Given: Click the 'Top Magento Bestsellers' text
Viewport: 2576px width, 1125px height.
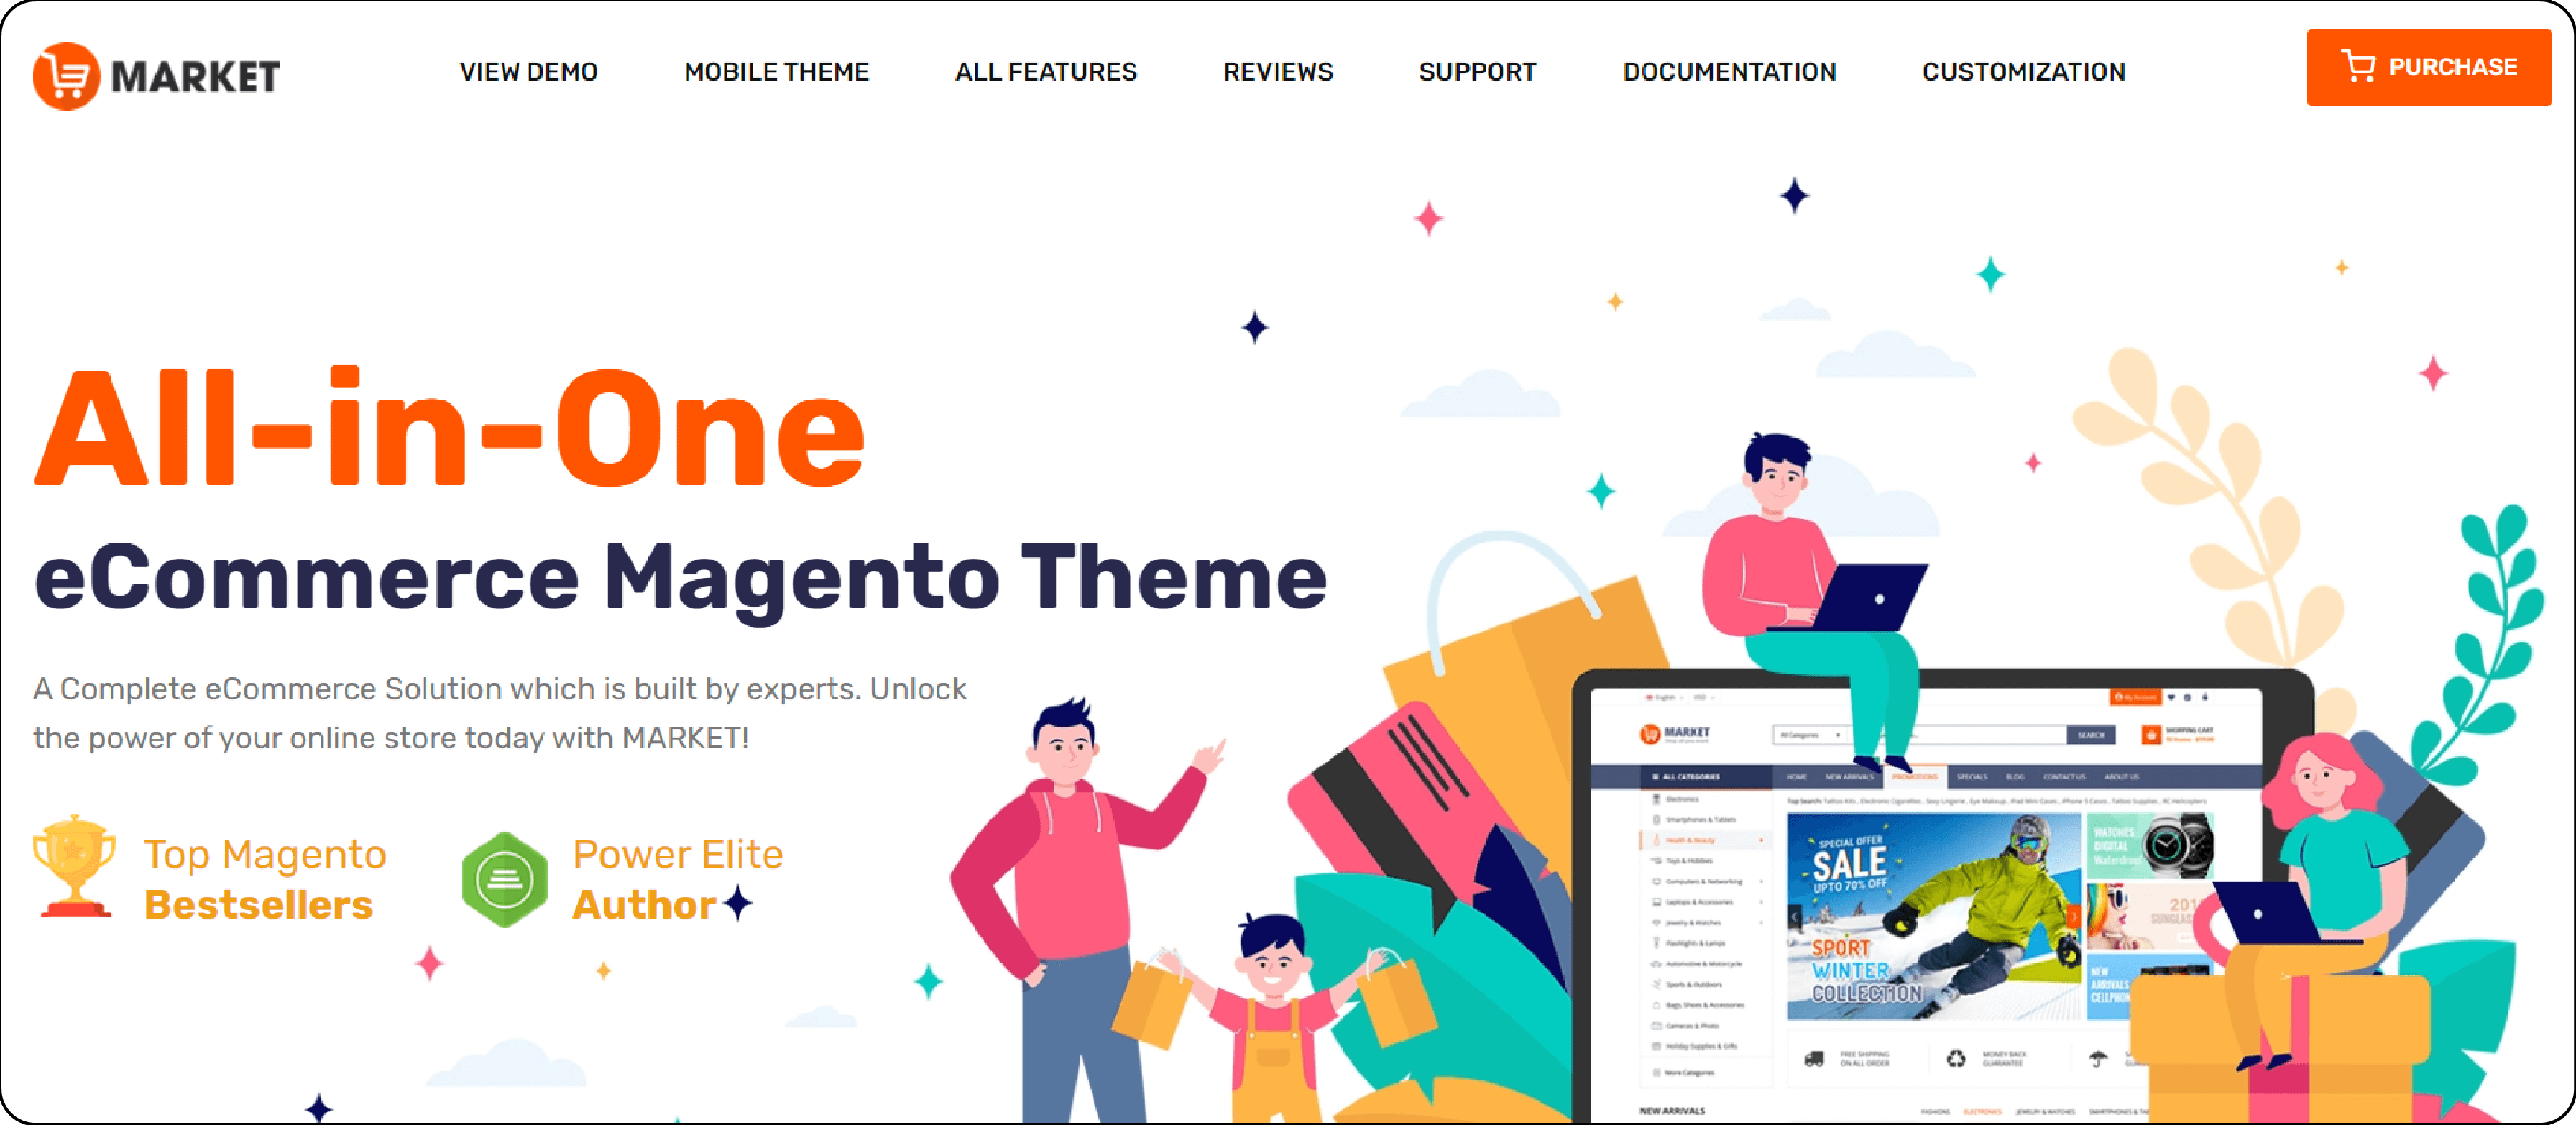Looking at the screenshot, I should tap(264, 879).
